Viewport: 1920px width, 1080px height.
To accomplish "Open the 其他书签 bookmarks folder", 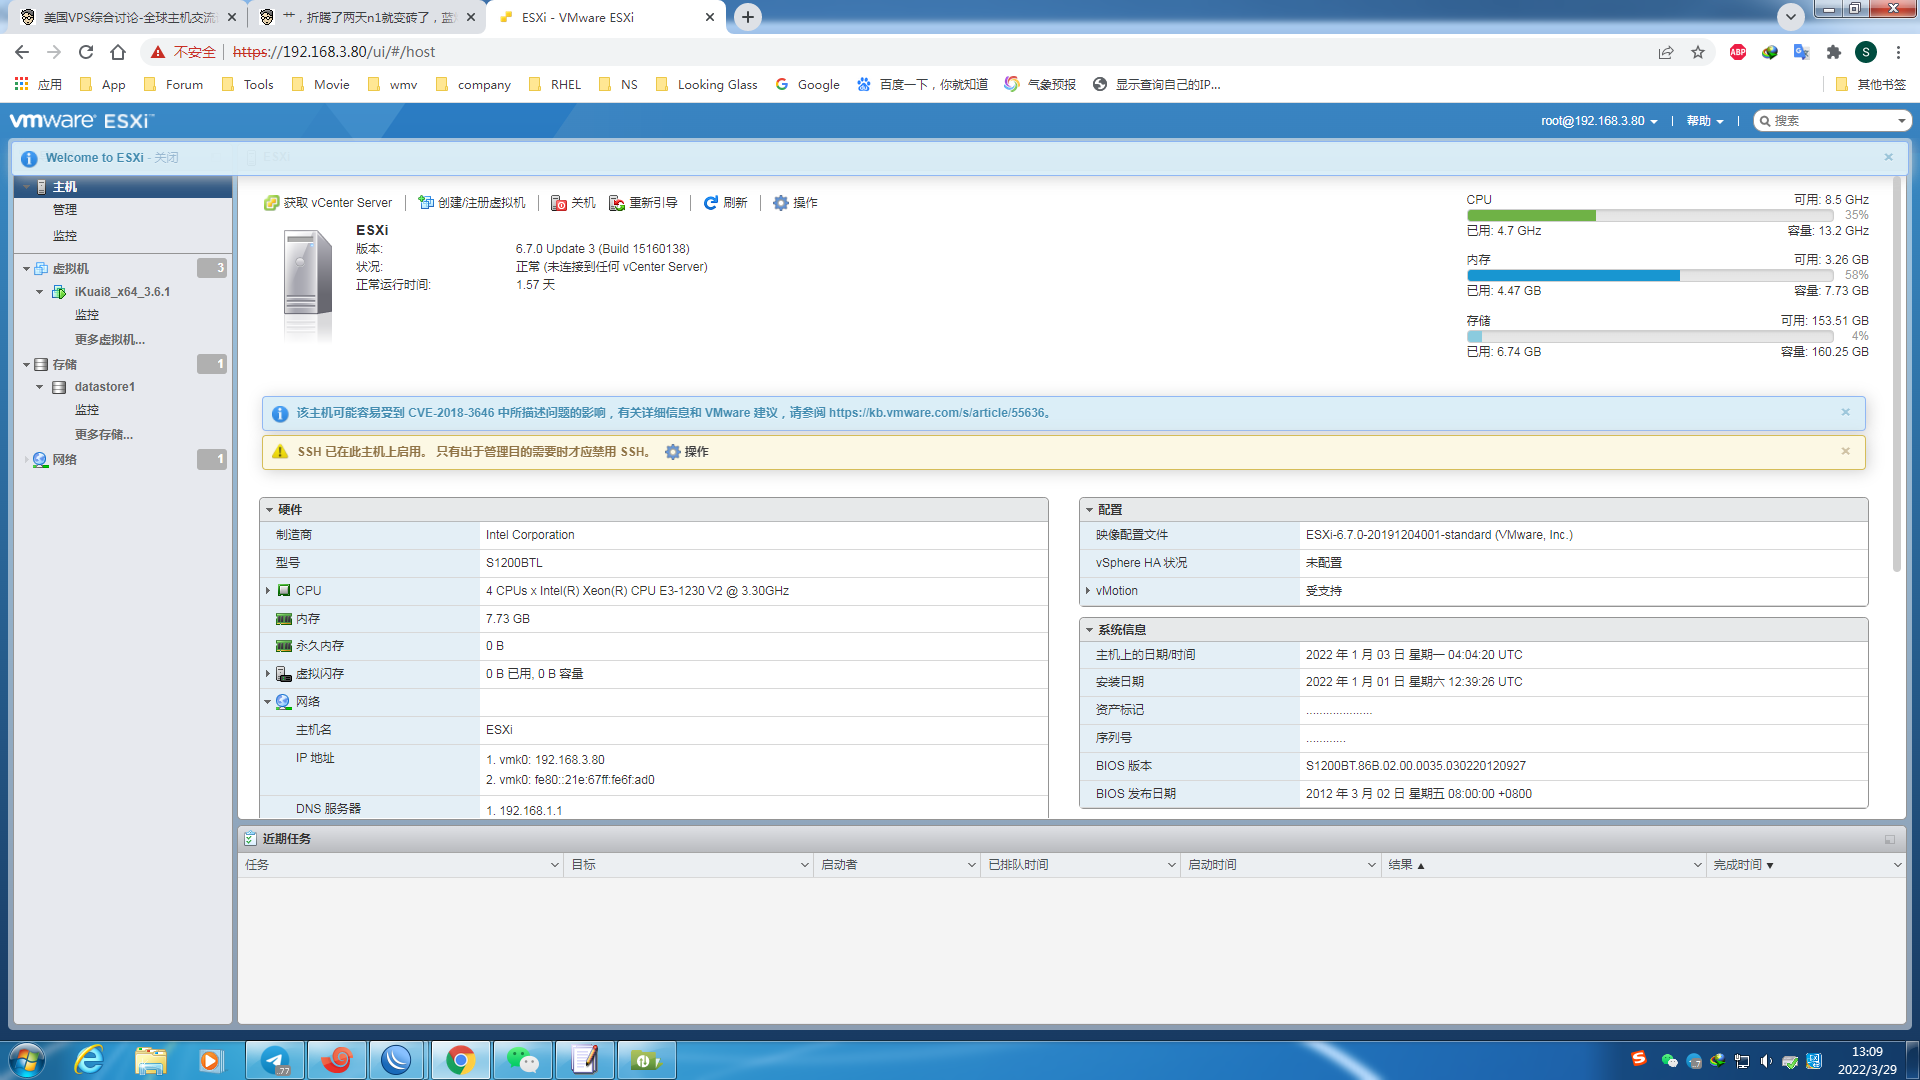I will tap(1870, 85).
